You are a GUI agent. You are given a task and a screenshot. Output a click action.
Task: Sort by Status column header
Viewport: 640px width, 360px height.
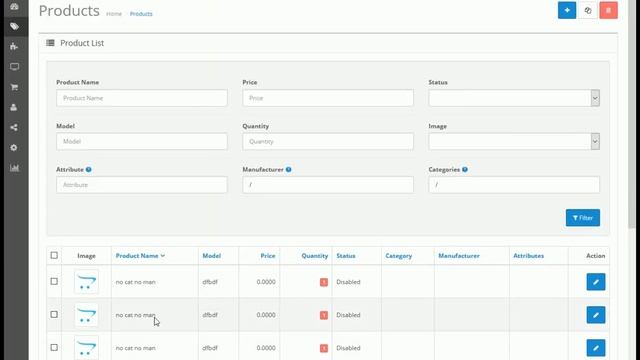pos(346,256)
